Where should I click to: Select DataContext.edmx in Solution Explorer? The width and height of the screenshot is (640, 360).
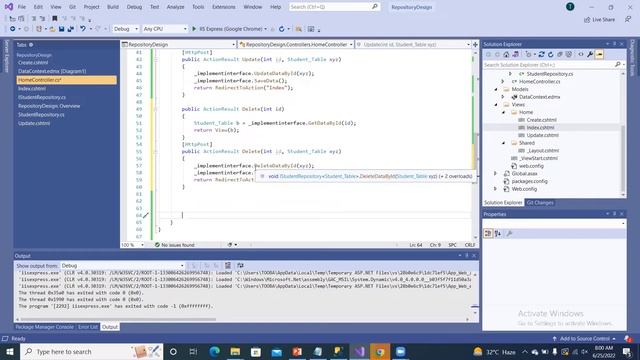point(539,97)
